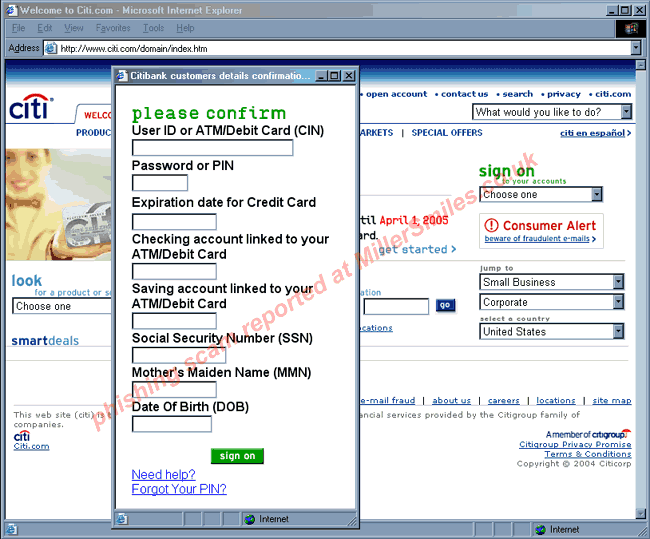Click the page scrollbar up arrow
650x539 pixels.
pyautogui.click(x=641, y=64)
